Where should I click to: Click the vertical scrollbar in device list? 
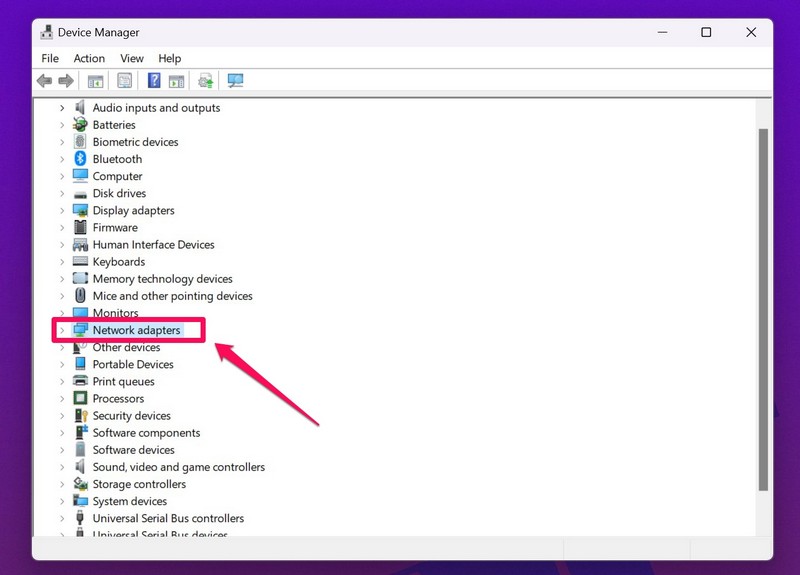coord(763,300)
